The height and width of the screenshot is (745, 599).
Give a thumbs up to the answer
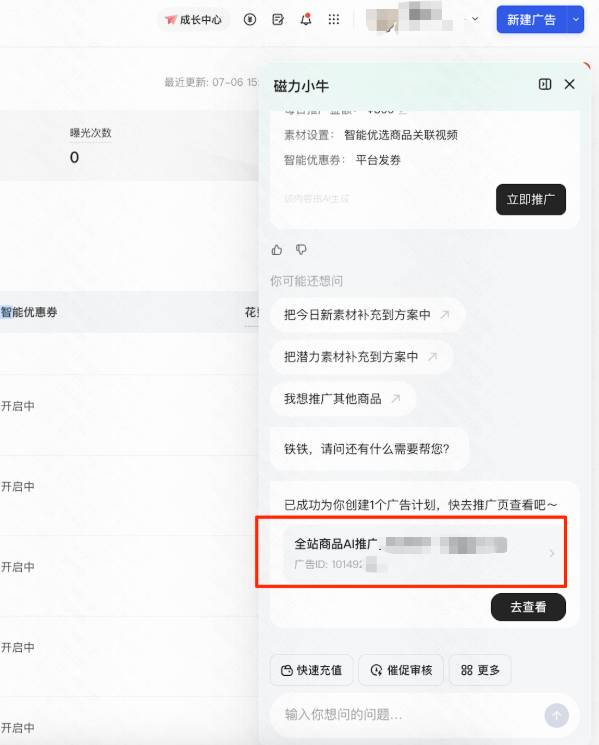coord(277,250)
